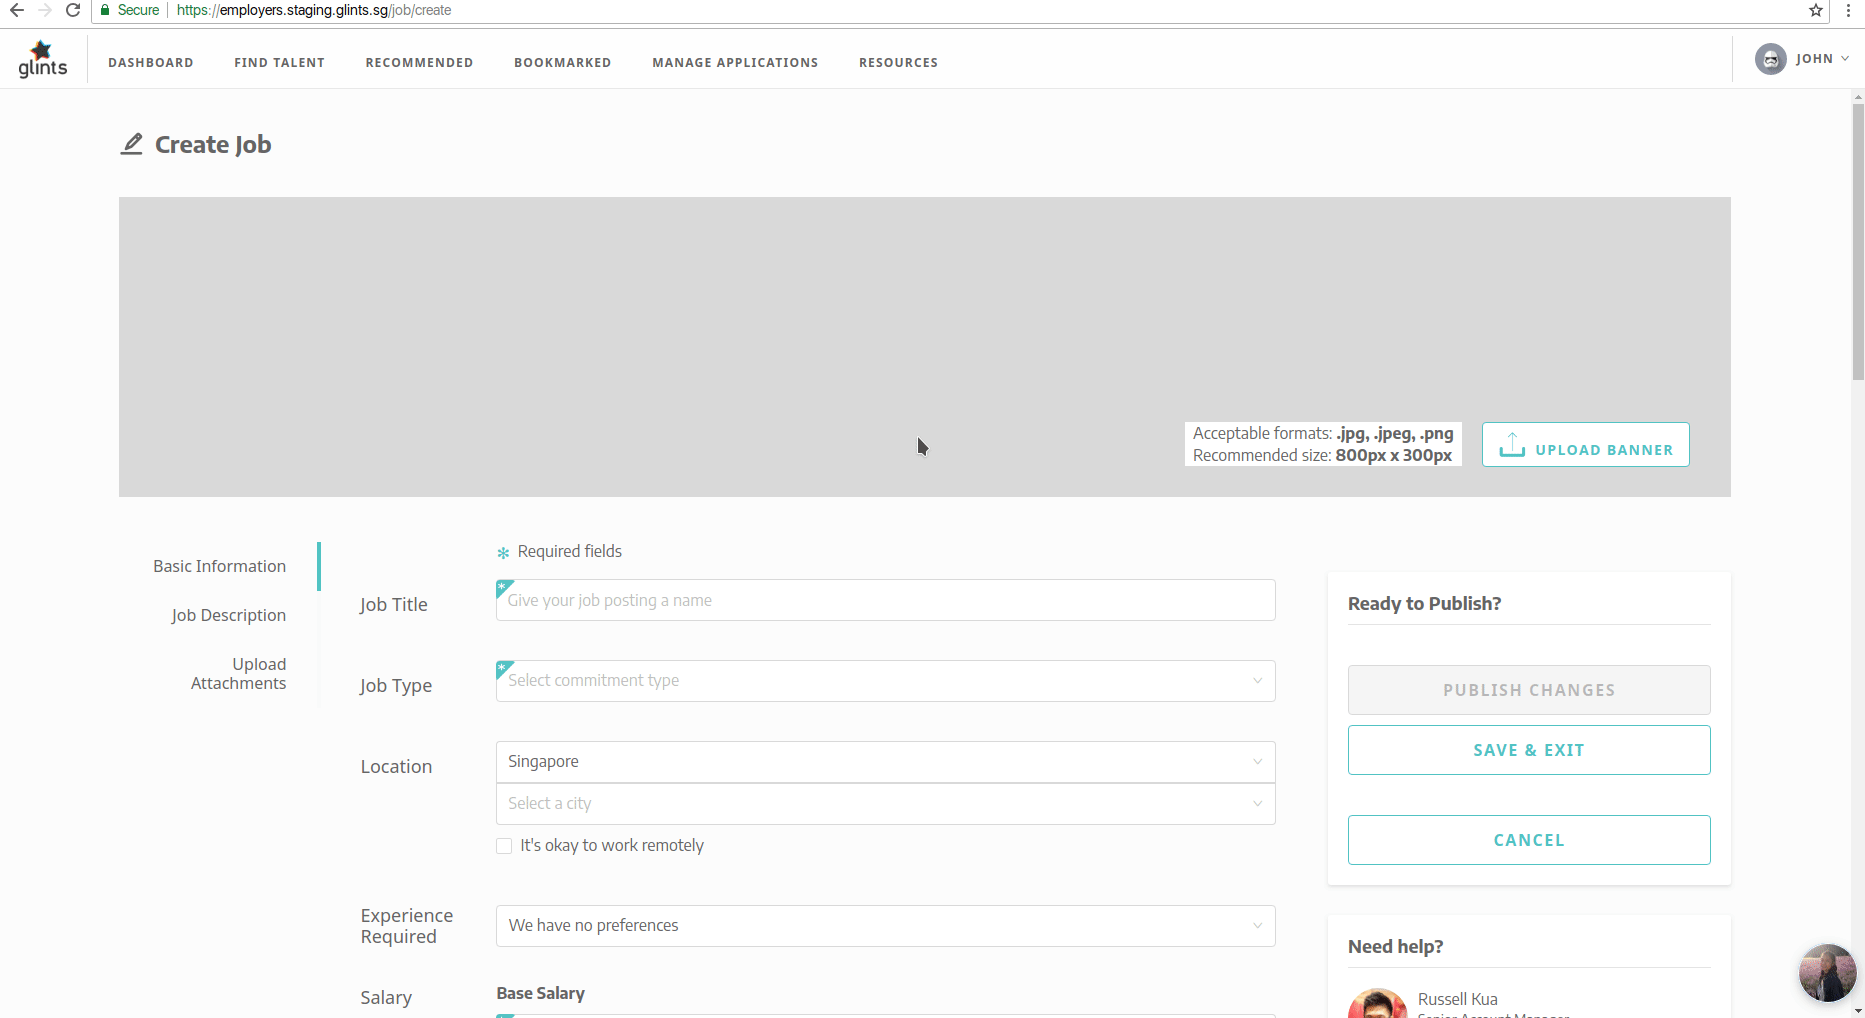Switch to the Job Description section

[x=228, y=615]
